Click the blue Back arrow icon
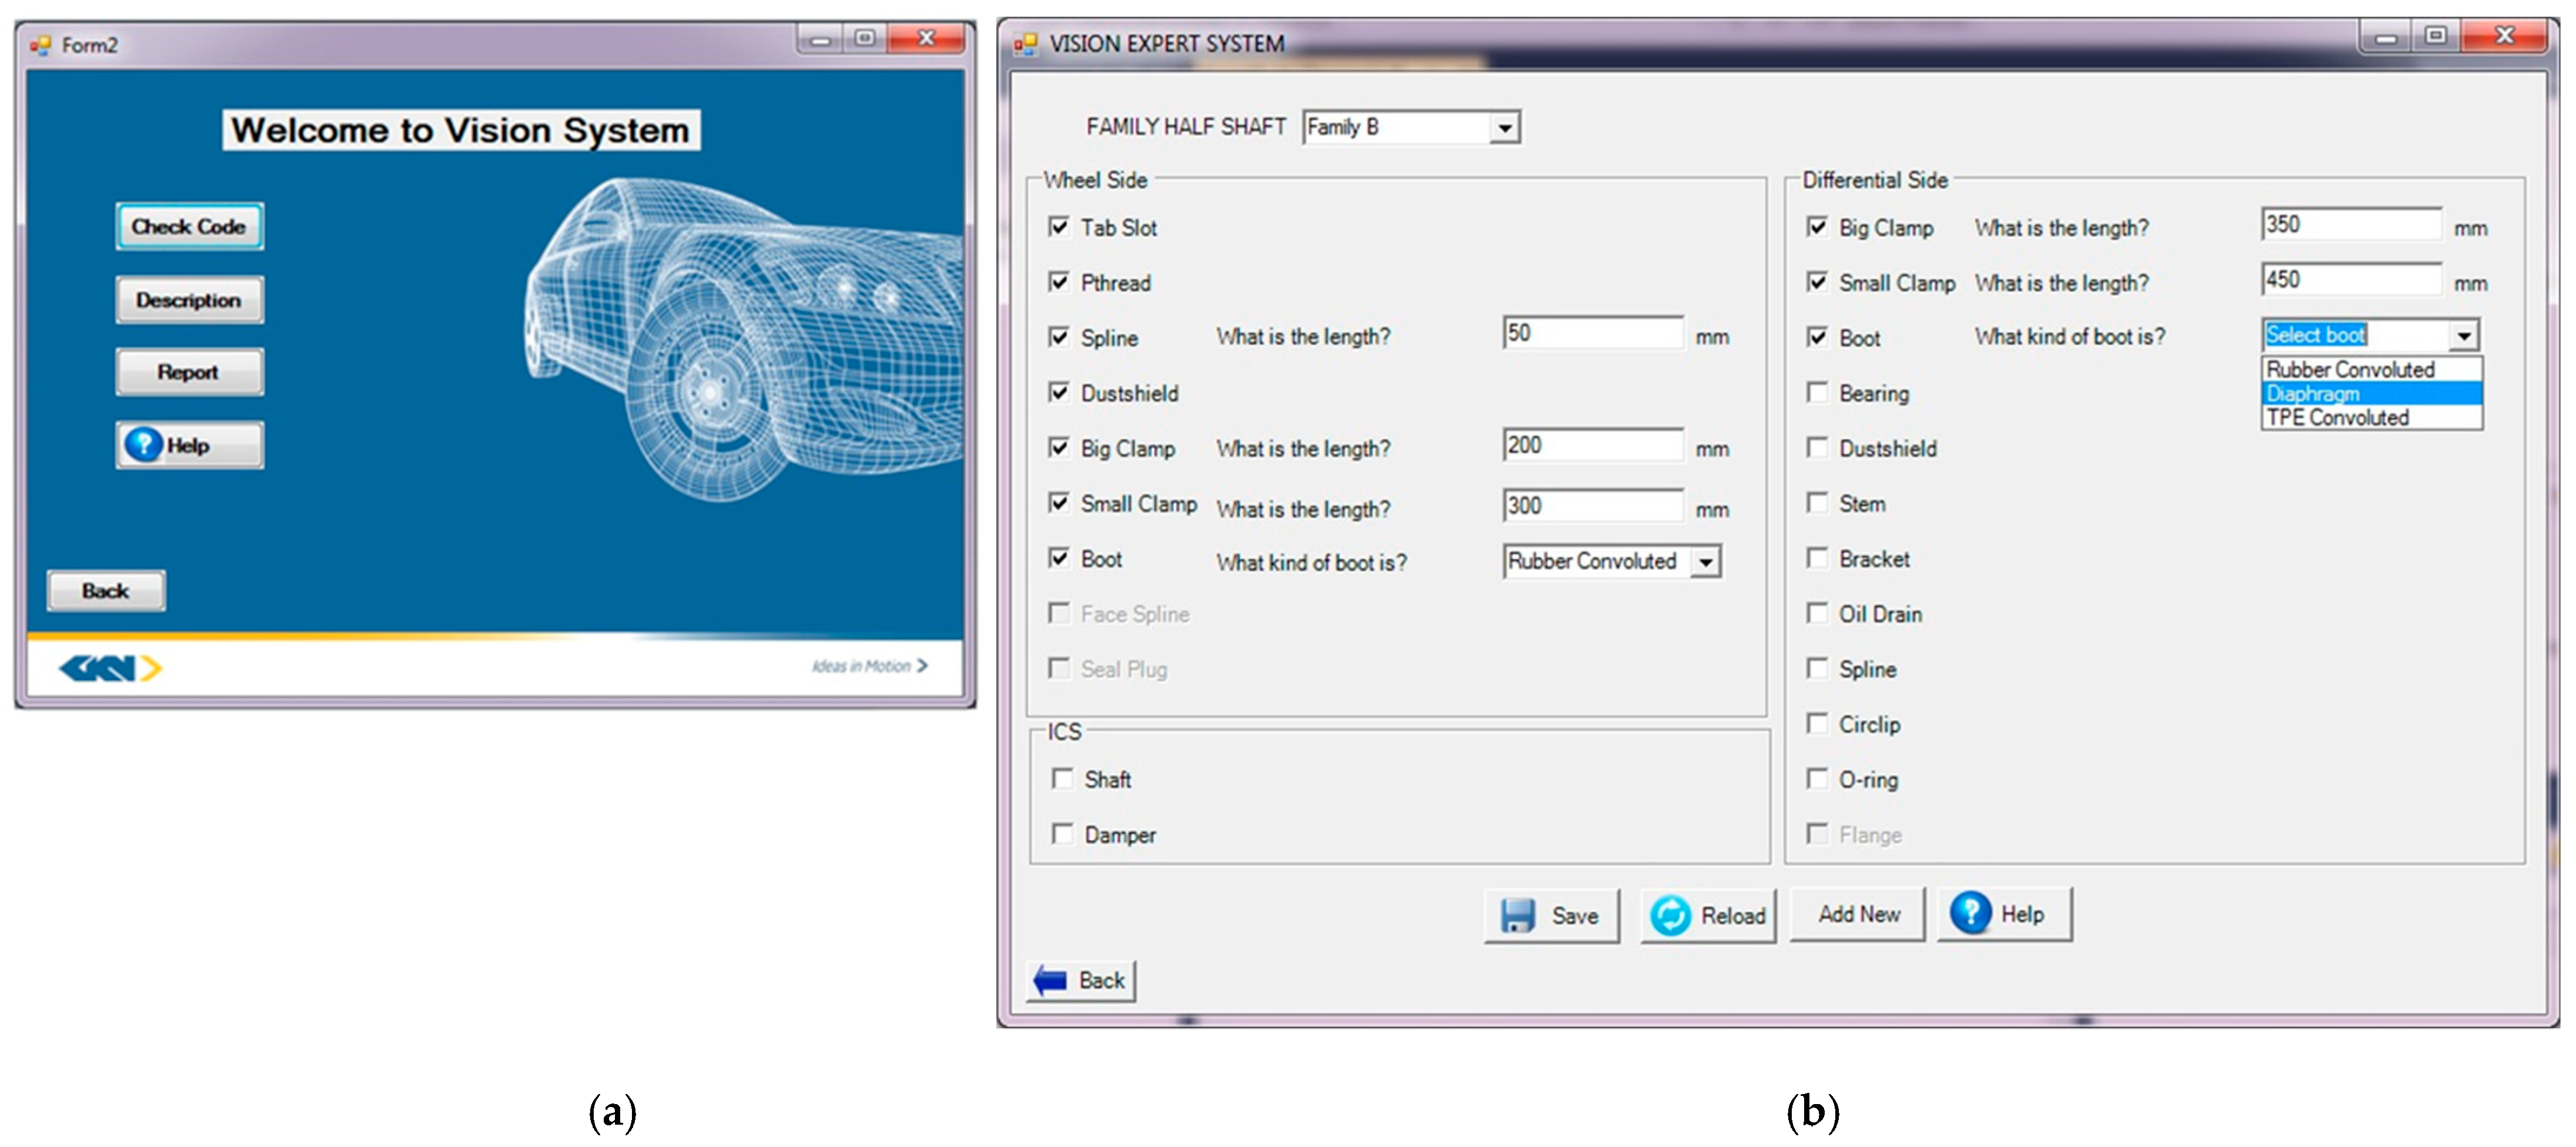The image size is (2576, 1147). 1049,980
